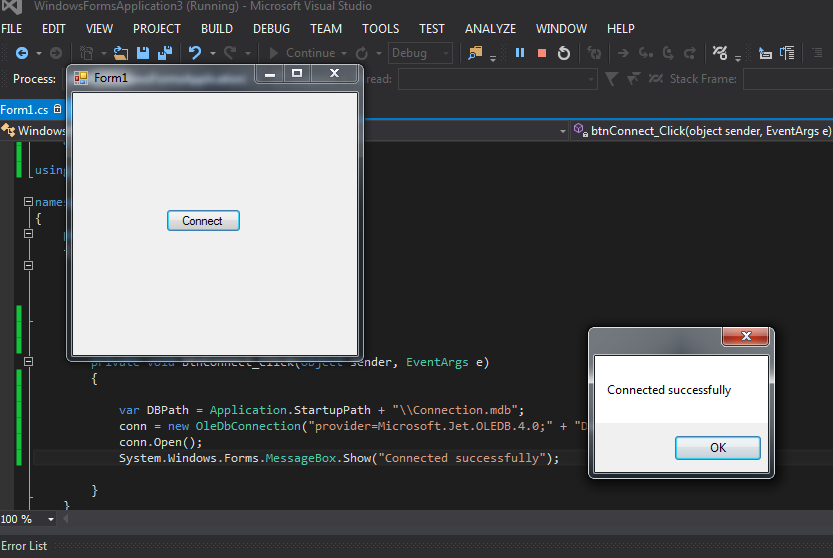Click the Stack Frame input box
Screen dimensions: 833x558
click(x=788, y=79)
